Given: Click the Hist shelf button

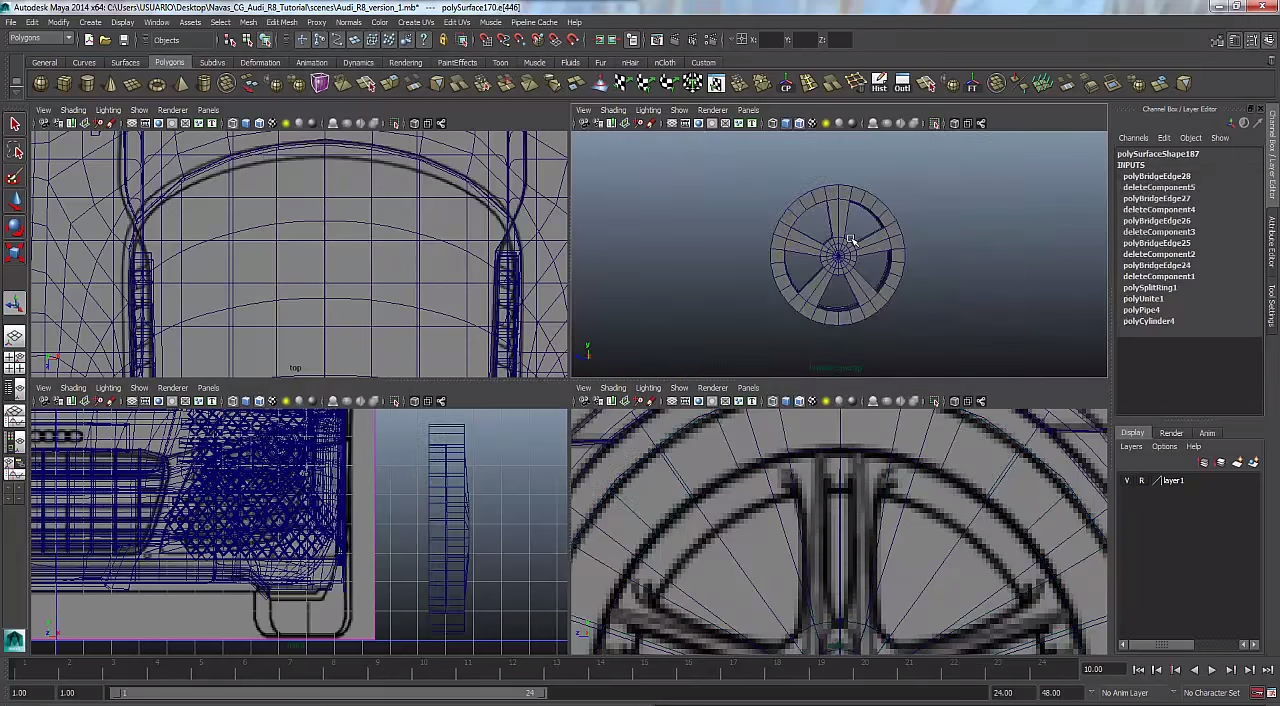Looking at the screenshot, I should click(x=879, y=84).
